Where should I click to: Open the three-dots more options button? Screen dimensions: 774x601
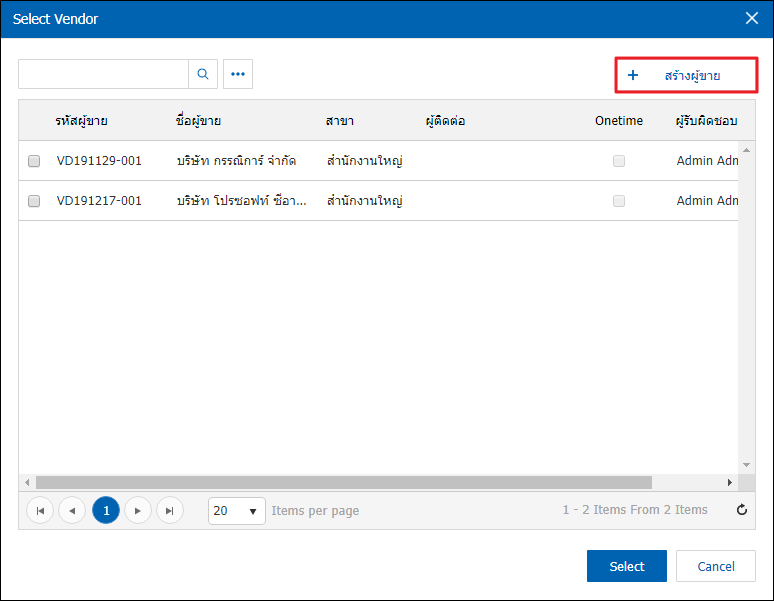[238, 74]
